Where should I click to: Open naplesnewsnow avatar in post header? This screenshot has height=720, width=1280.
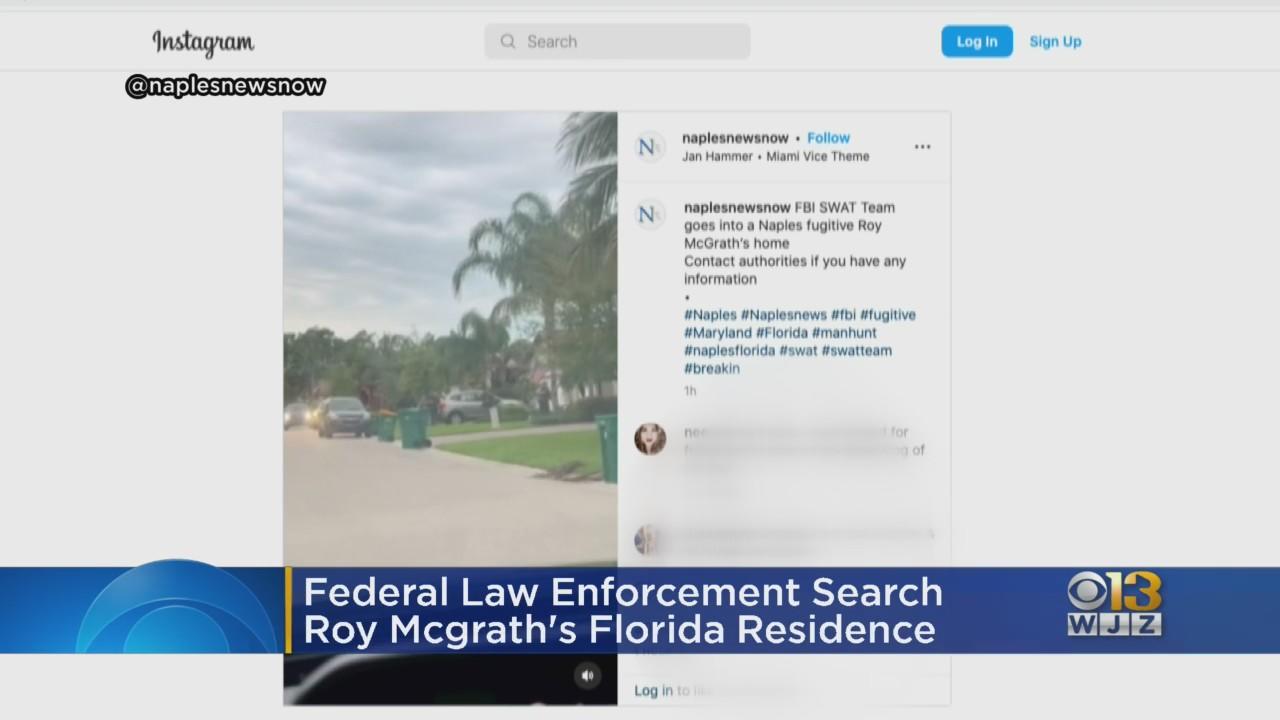[x=649, y=147]
